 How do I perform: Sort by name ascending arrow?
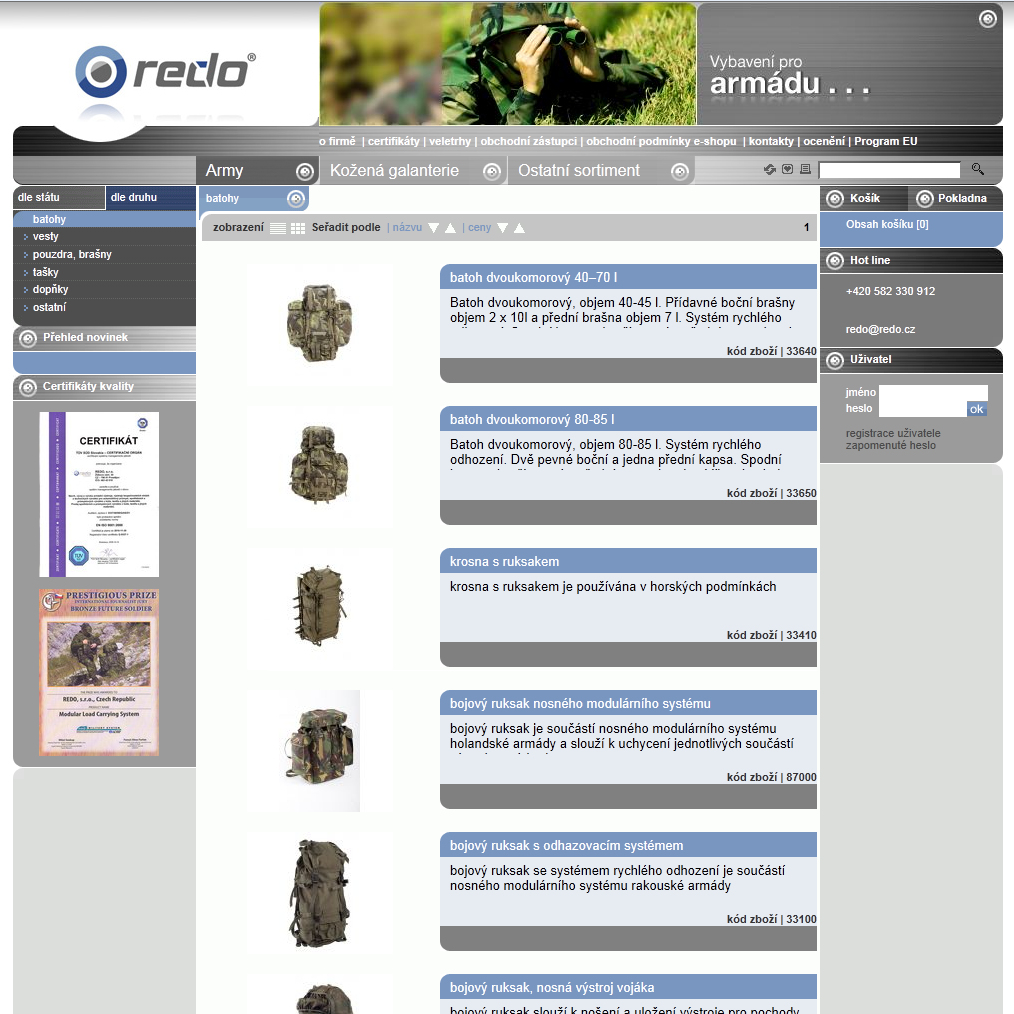(450, 228)
